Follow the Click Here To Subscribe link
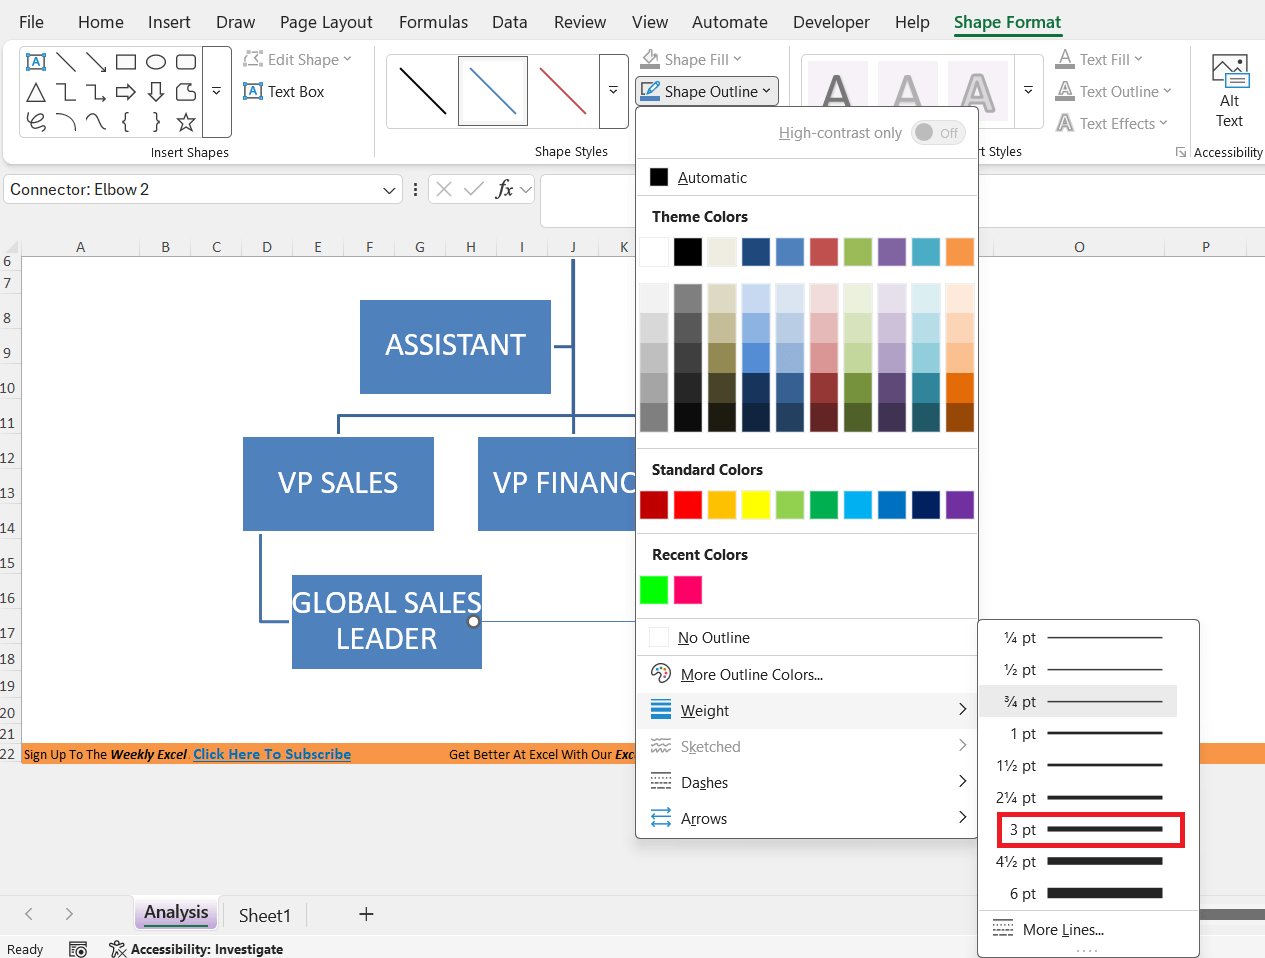This screenshot has height=958, width=1265. tap(272, 754)
